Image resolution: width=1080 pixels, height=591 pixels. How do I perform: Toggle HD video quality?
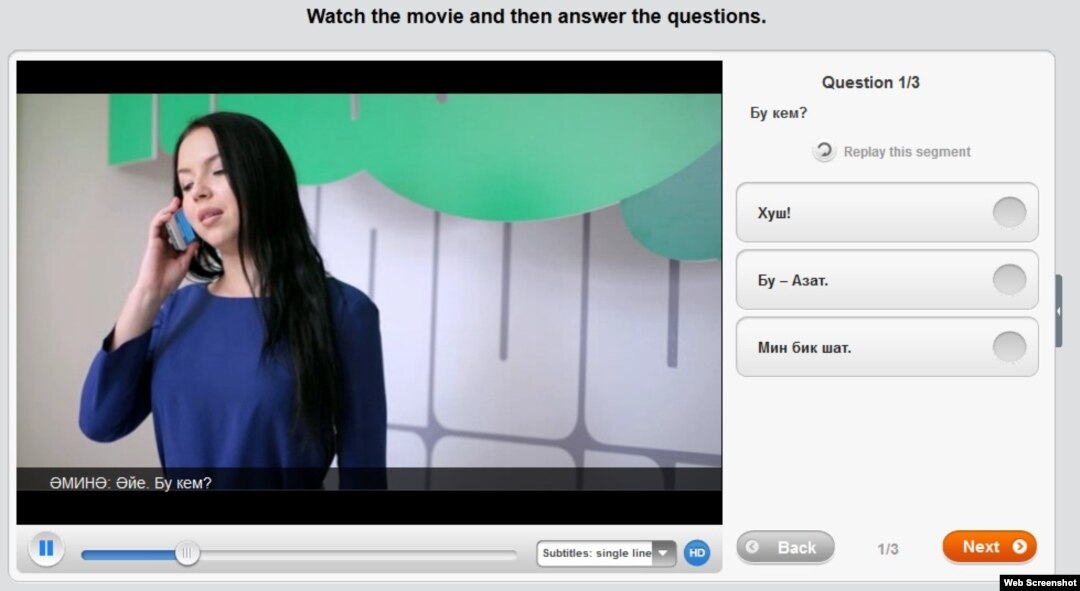pyautogui.click(x=697, y=552)
